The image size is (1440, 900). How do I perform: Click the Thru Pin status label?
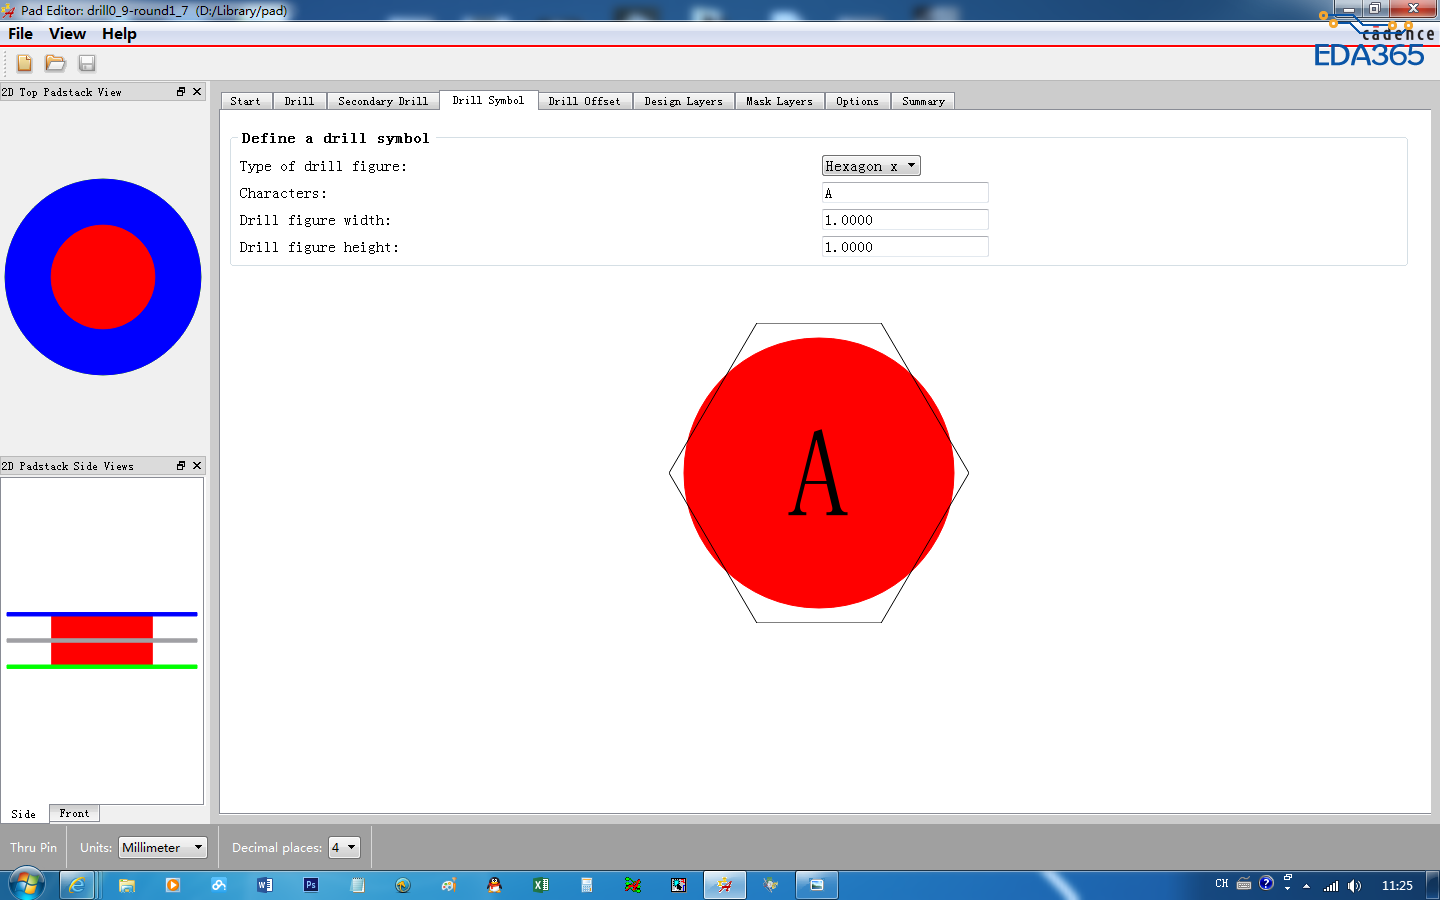(34, 847)
